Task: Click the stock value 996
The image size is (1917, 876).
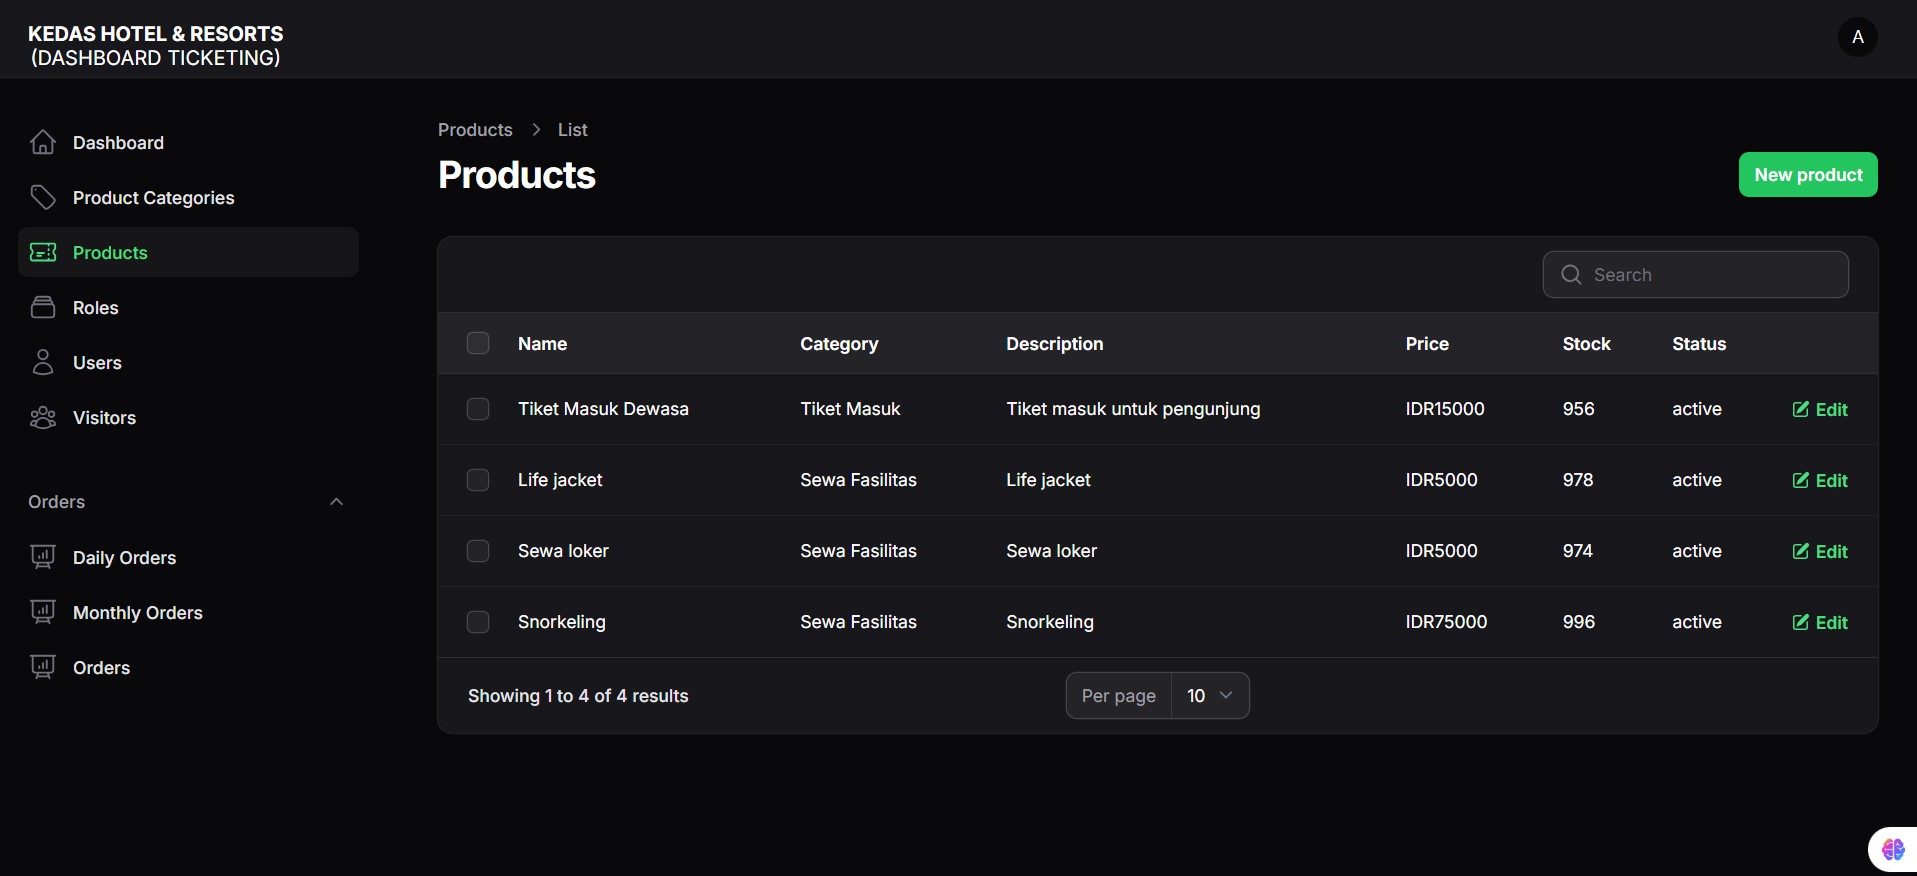Action: click(1578, 622)
